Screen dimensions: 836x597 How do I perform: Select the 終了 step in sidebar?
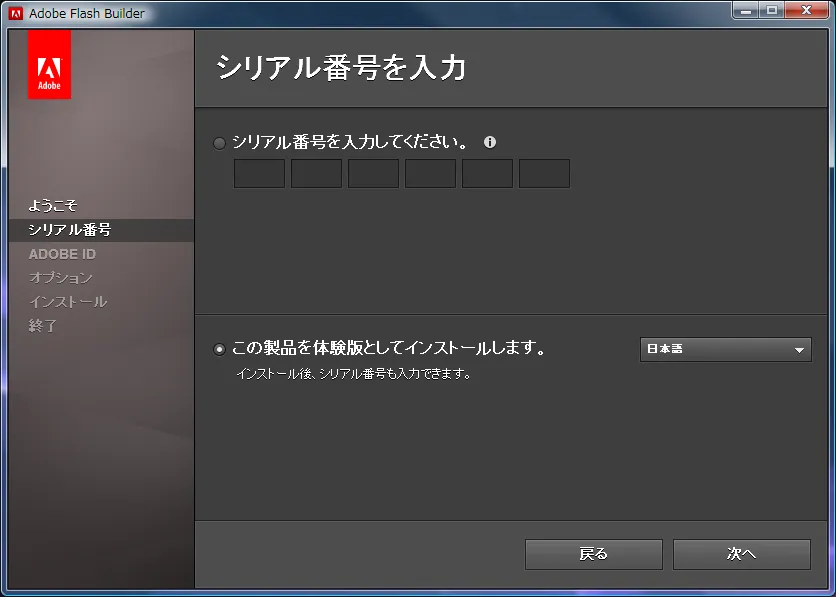pos(43,326)
